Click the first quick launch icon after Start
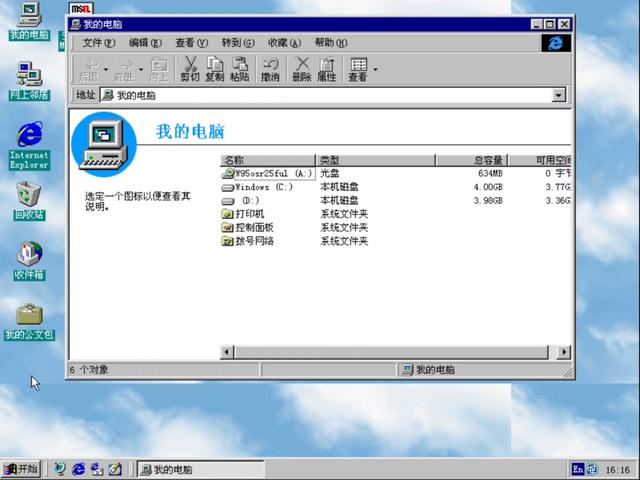The image size is (640, 480). tap(60, 469)
